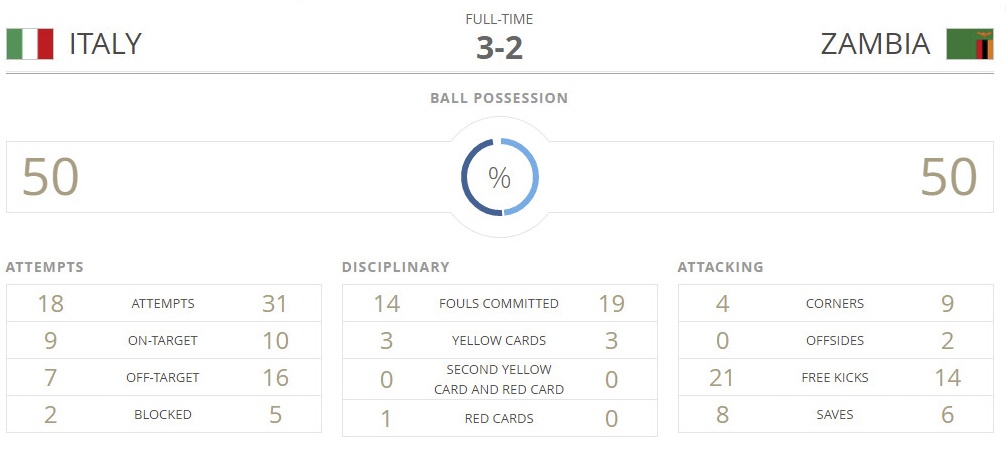The height and width of the screenshot is (450, 1006).
Task: Click the Zambia flag icon
Action: point(970,44)
